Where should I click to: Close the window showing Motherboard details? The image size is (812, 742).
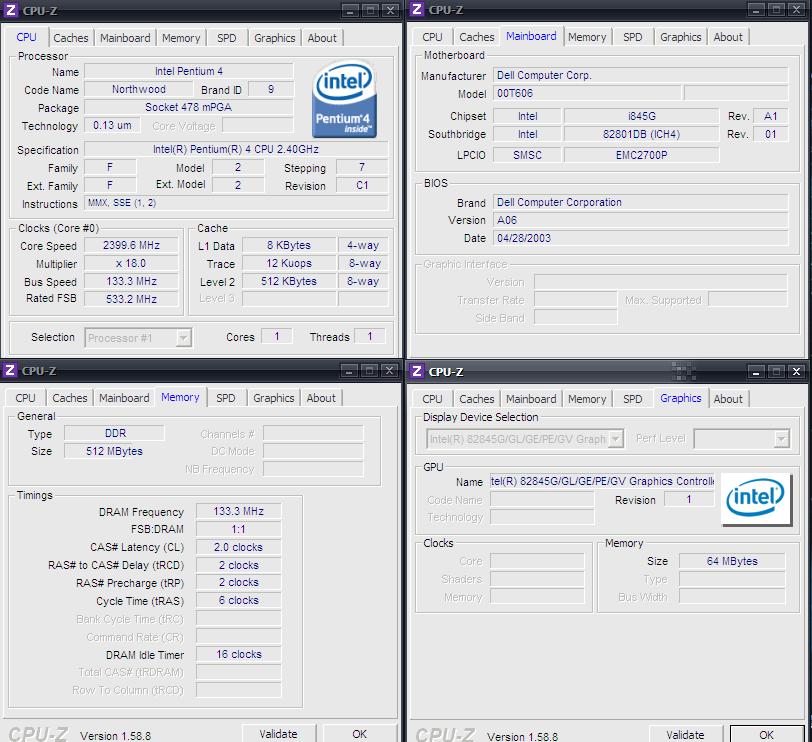point(795,10)
